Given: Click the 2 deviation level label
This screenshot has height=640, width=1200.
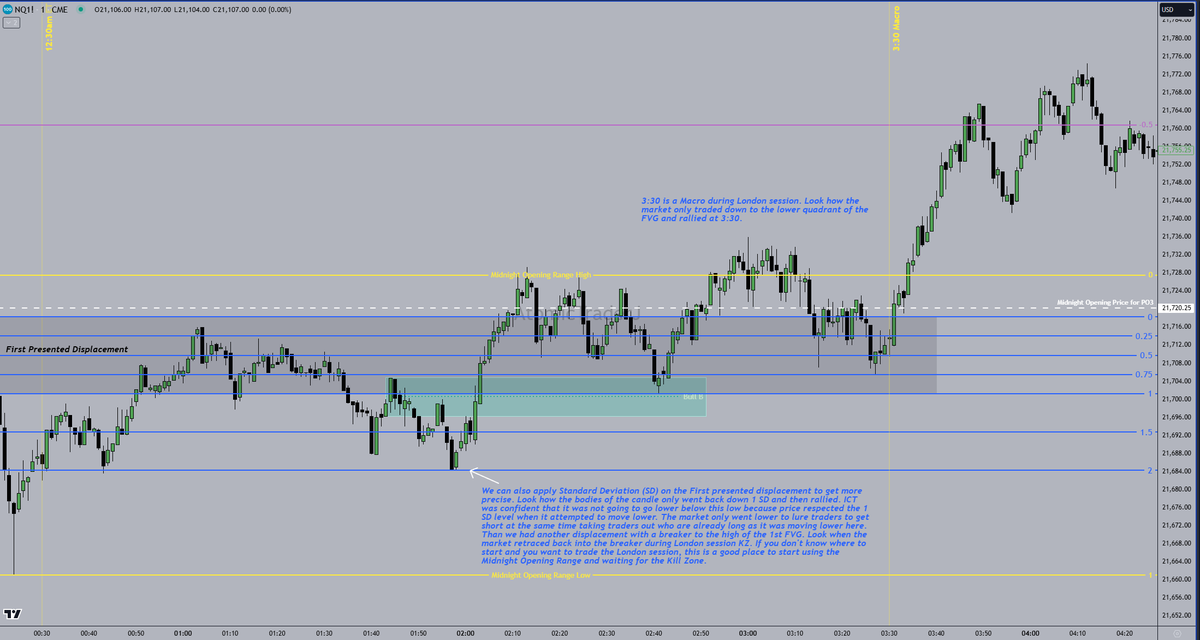Looking at the screenshot, I should (1151, 470).
